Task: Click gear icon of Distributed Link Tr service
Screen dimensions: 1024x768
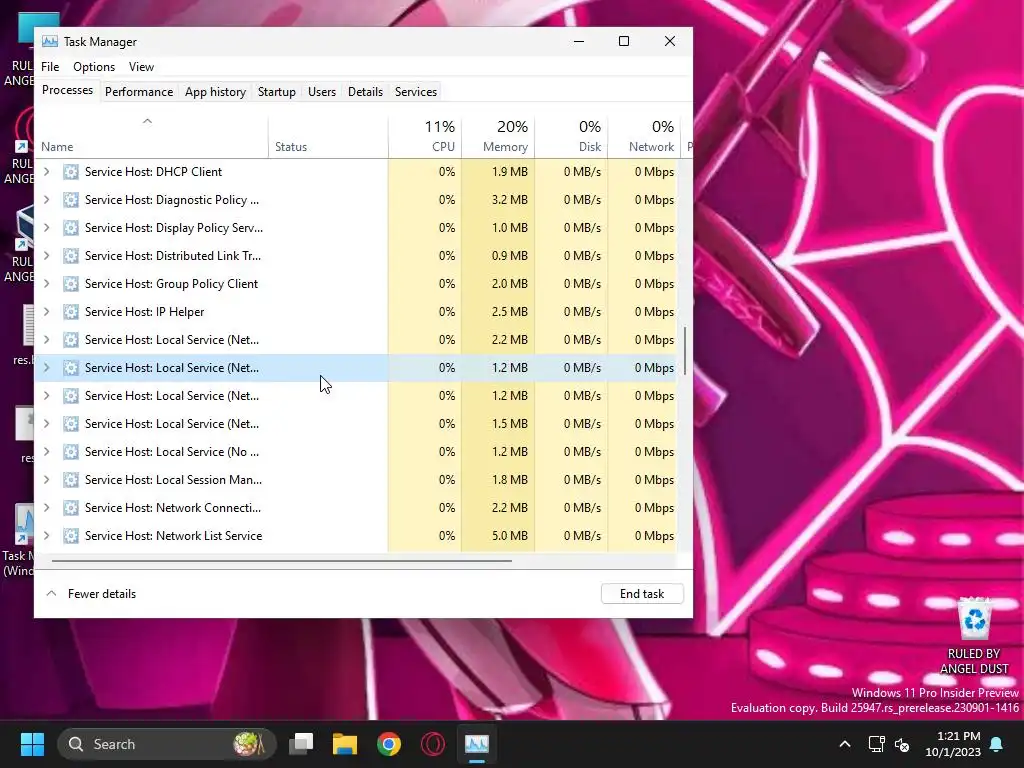Action: click(71, 256)
